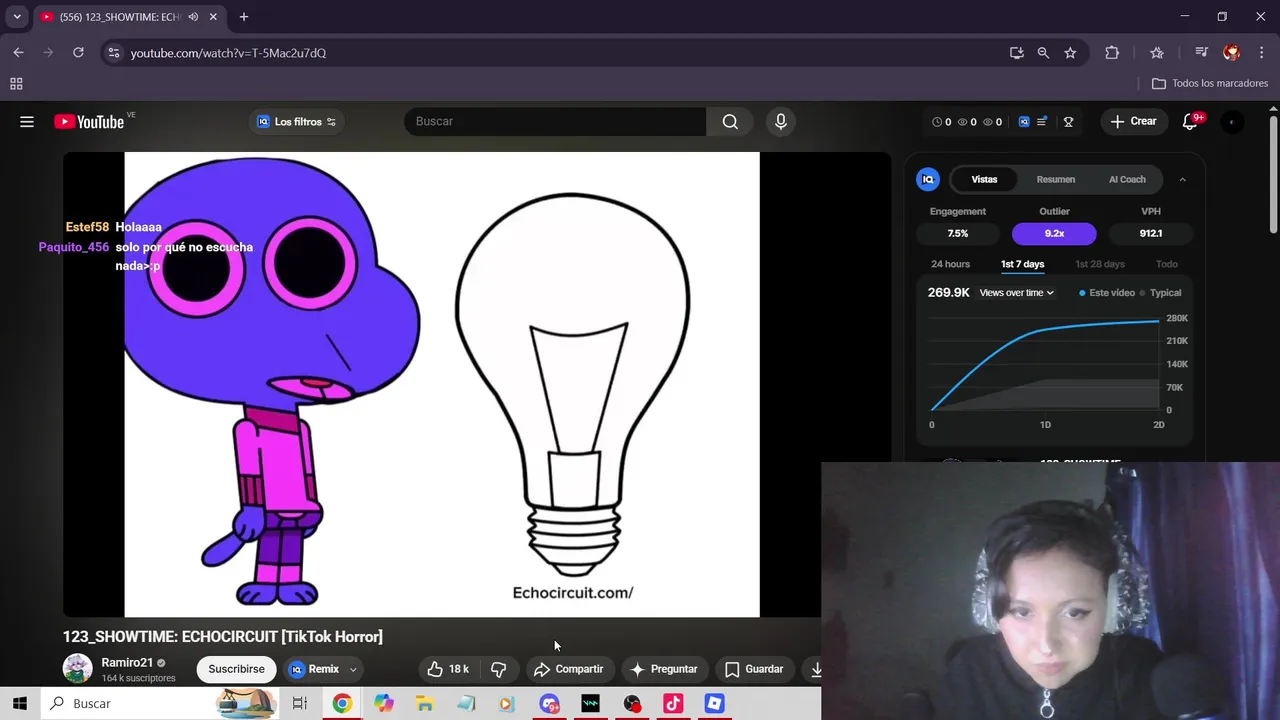Click the install app icon in address bar
The height and width of the screenshot is (720, 1280).
(1017, 53)
